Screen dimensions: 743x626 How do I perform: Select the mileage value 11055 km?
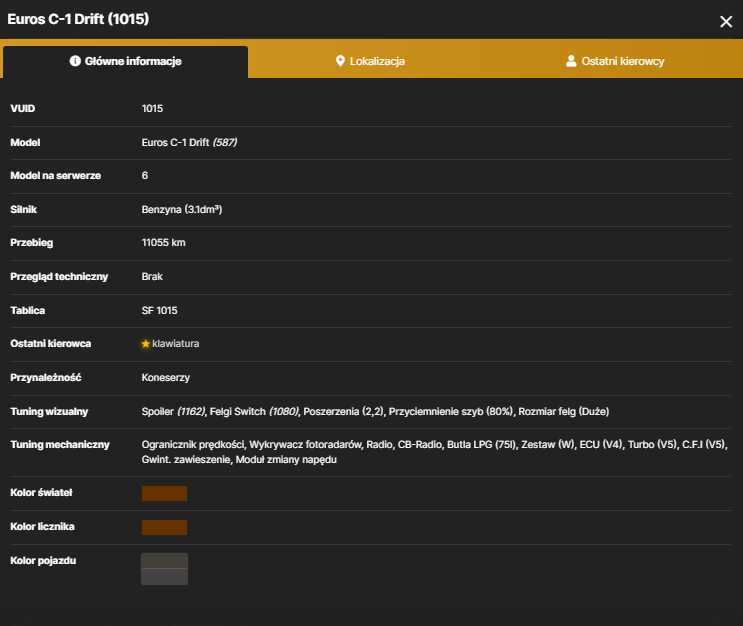pos(163,243)
